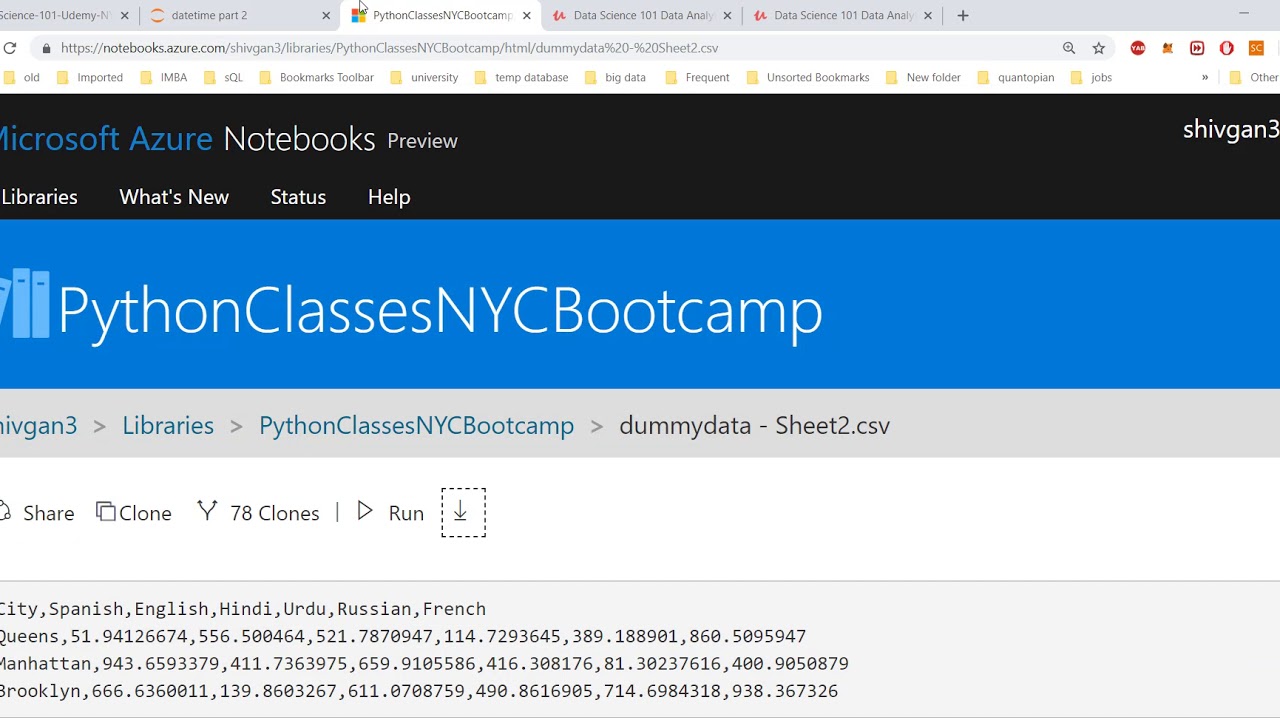Open the zoom magnifier in the address bar
This screenshot has width=1280, height=720.
tap(1069, 48)
